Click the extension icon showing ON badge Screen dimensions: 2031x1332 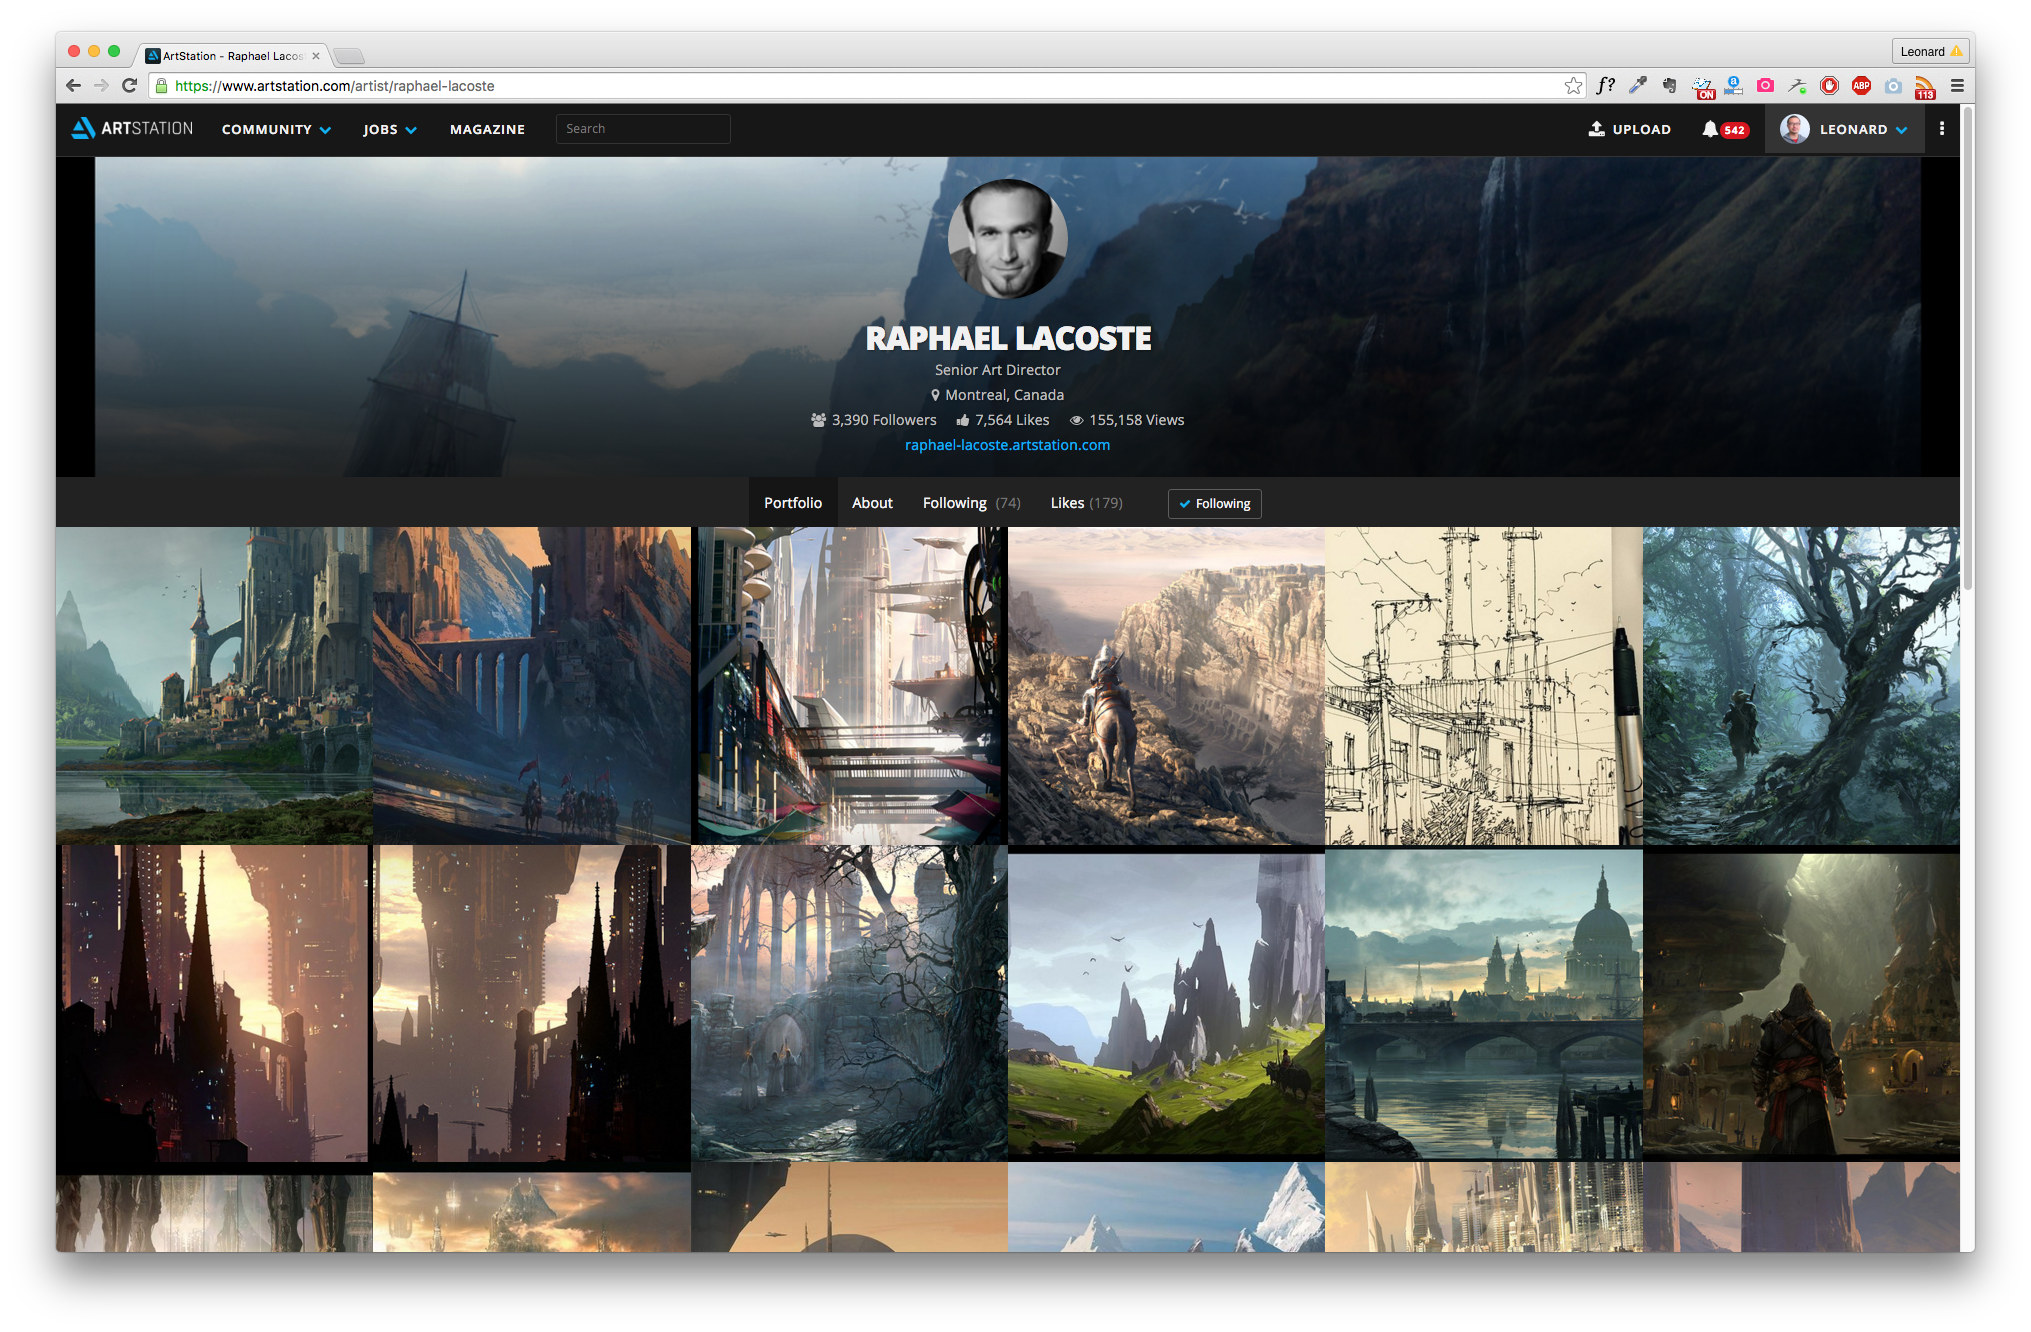(1702, 87)
